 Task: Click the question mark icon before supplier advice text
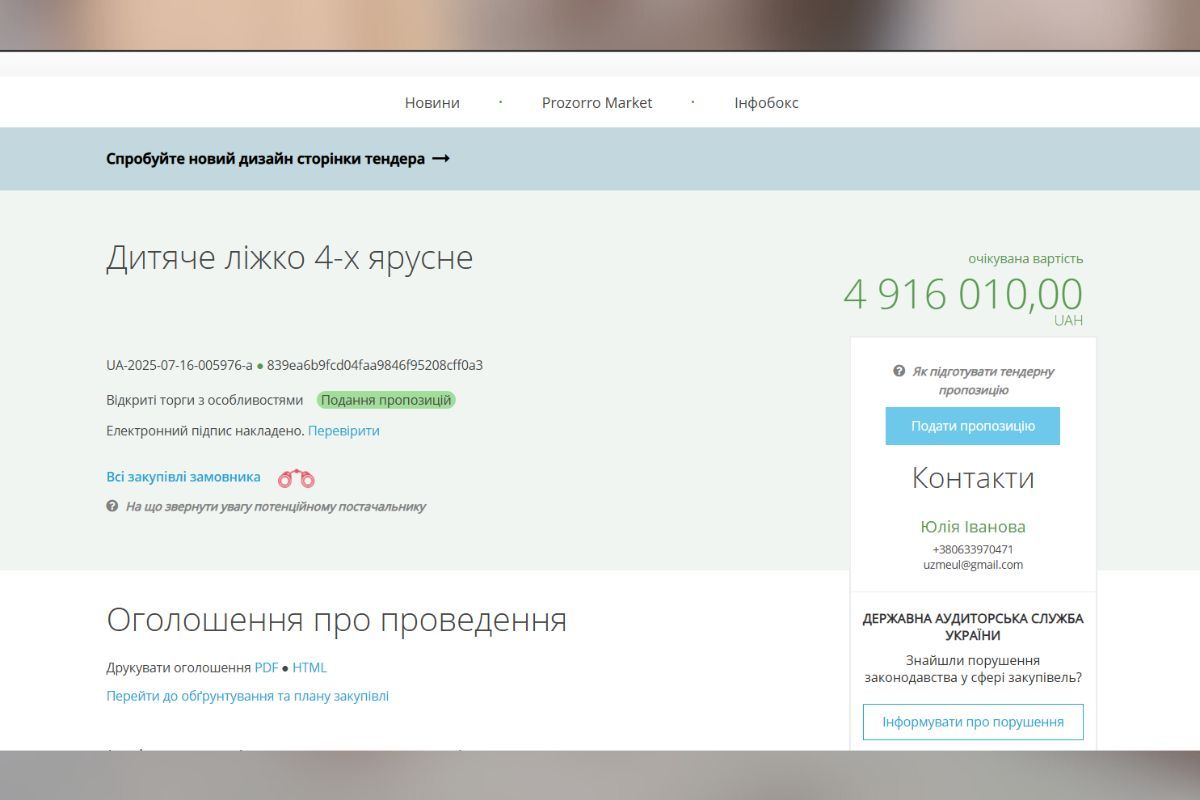coord(113,507)
